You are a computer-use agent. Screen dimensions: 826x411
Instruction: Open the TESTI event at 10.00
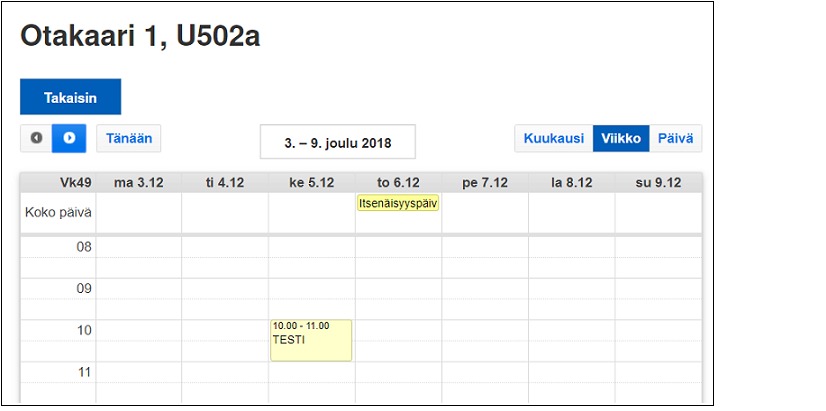tap(311, 340)
